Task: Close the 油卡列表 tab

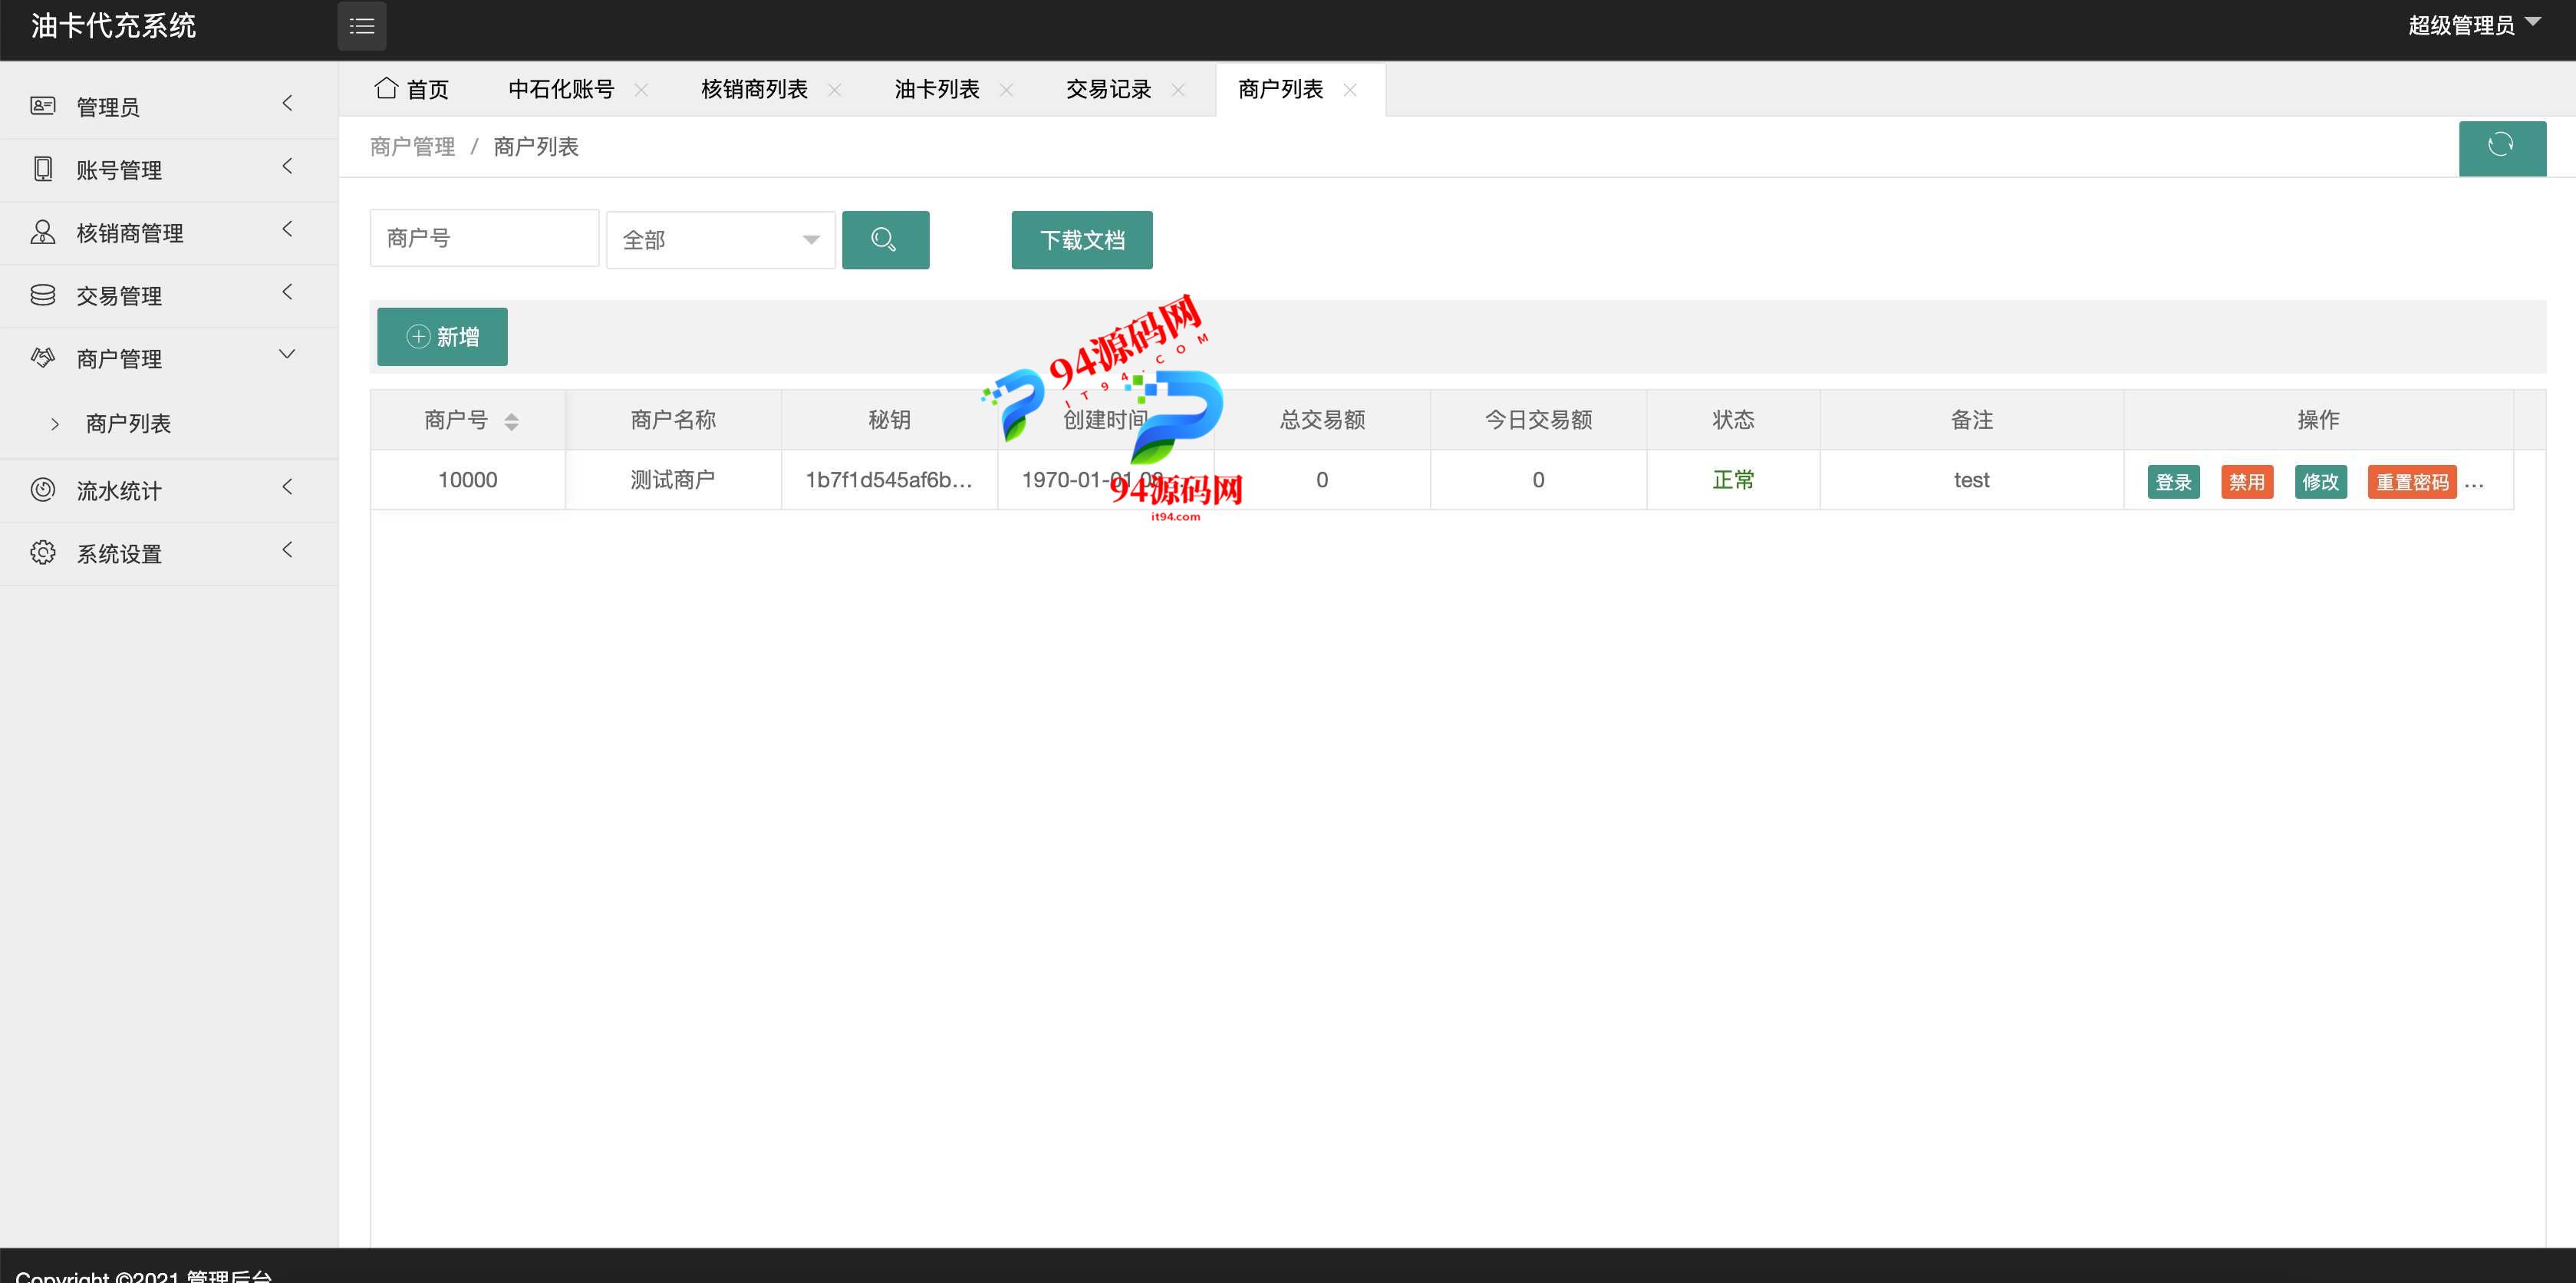Action: point(1006,90)
